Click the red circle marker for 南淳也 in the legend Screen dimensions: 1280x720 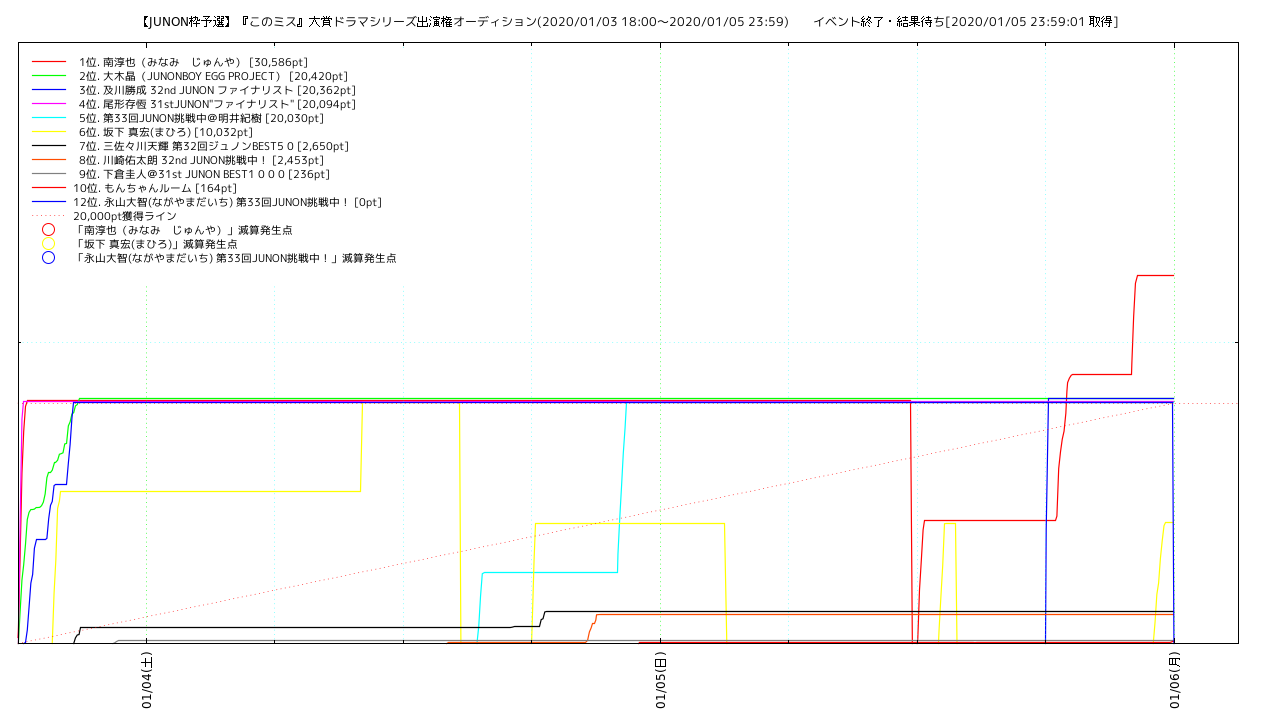[x=48, y=230]
